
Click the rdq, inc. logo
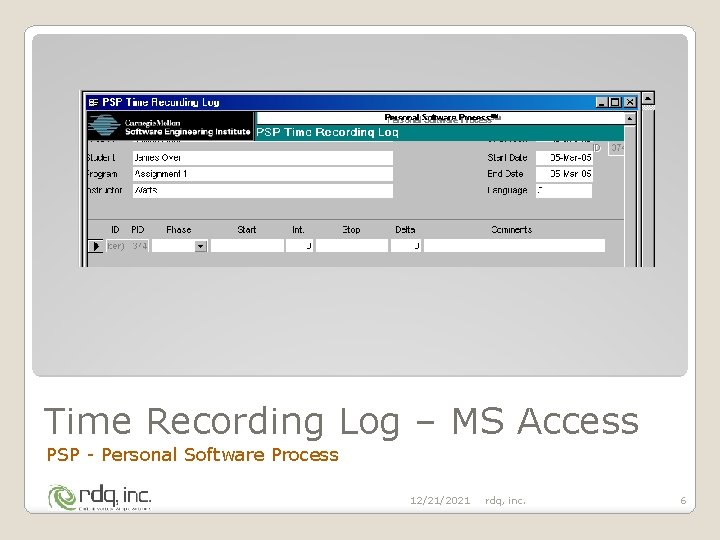tap(100, 497)
